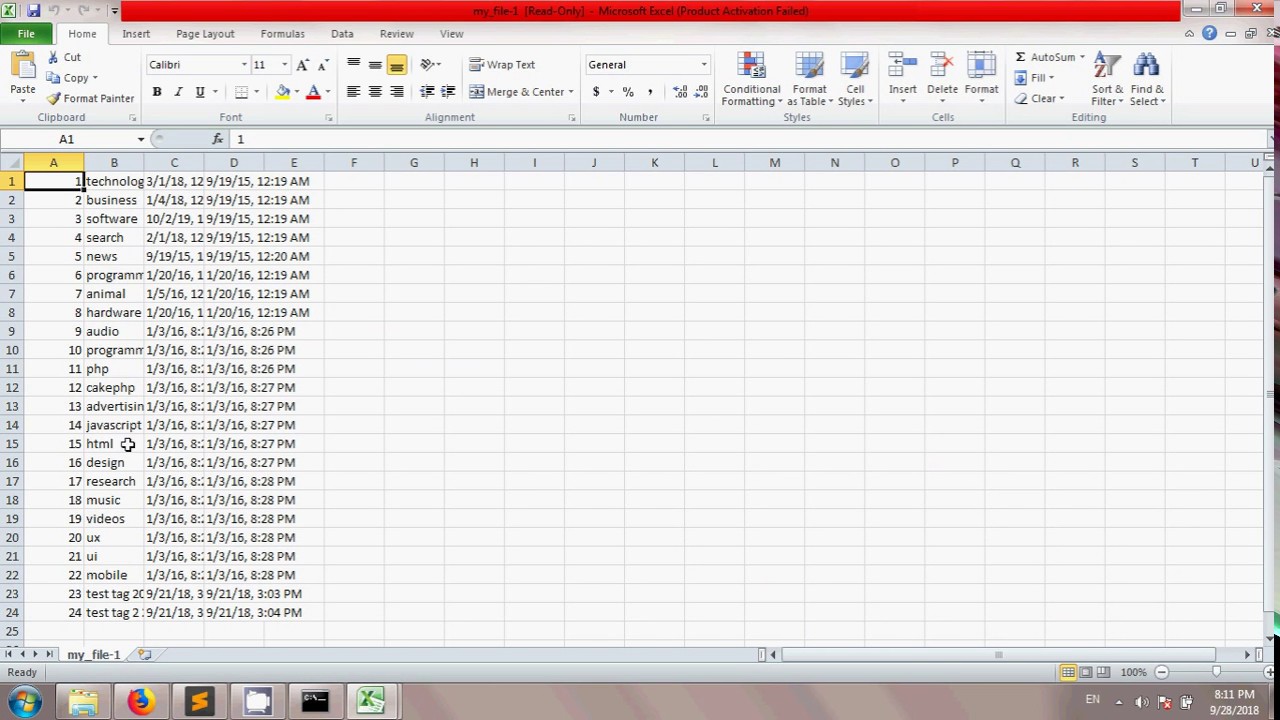
Task: Apply Comma Style
Action: 650,92
